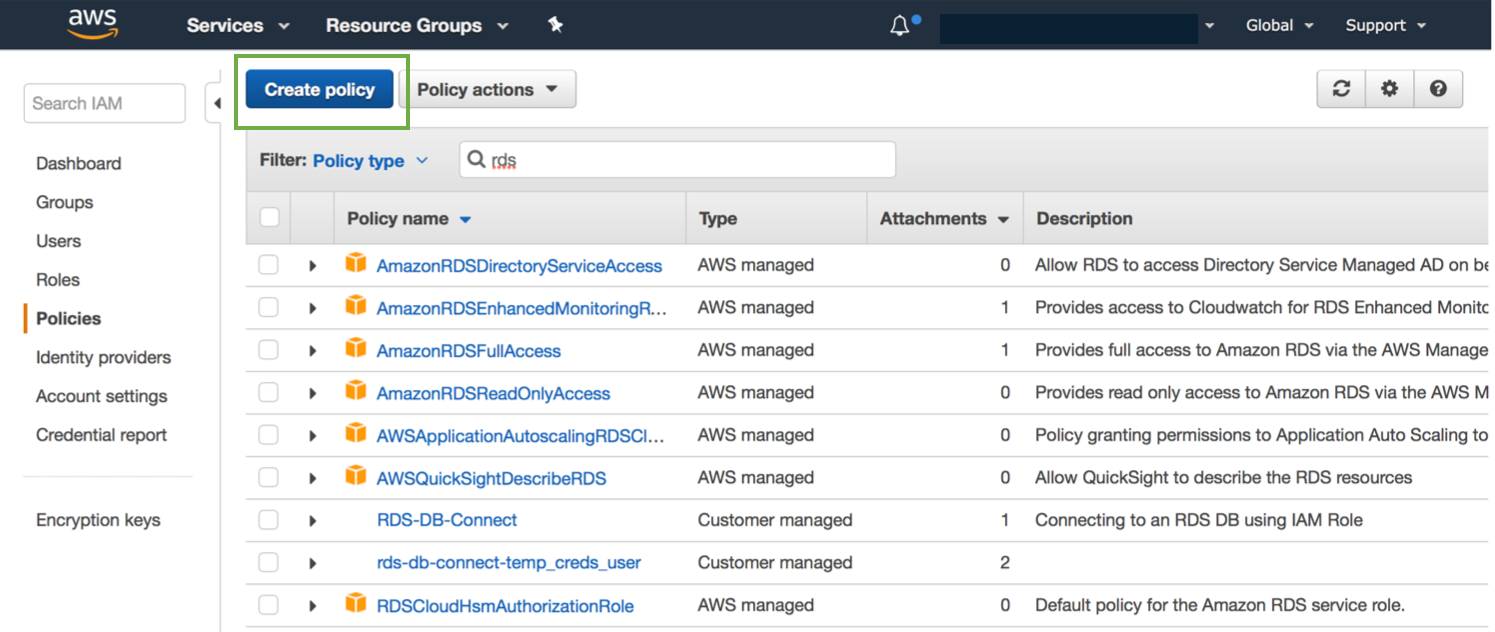Screen dimensions: 1495x632
Task: Open the pin shortcuts icon in header
Action: (556, 25)
